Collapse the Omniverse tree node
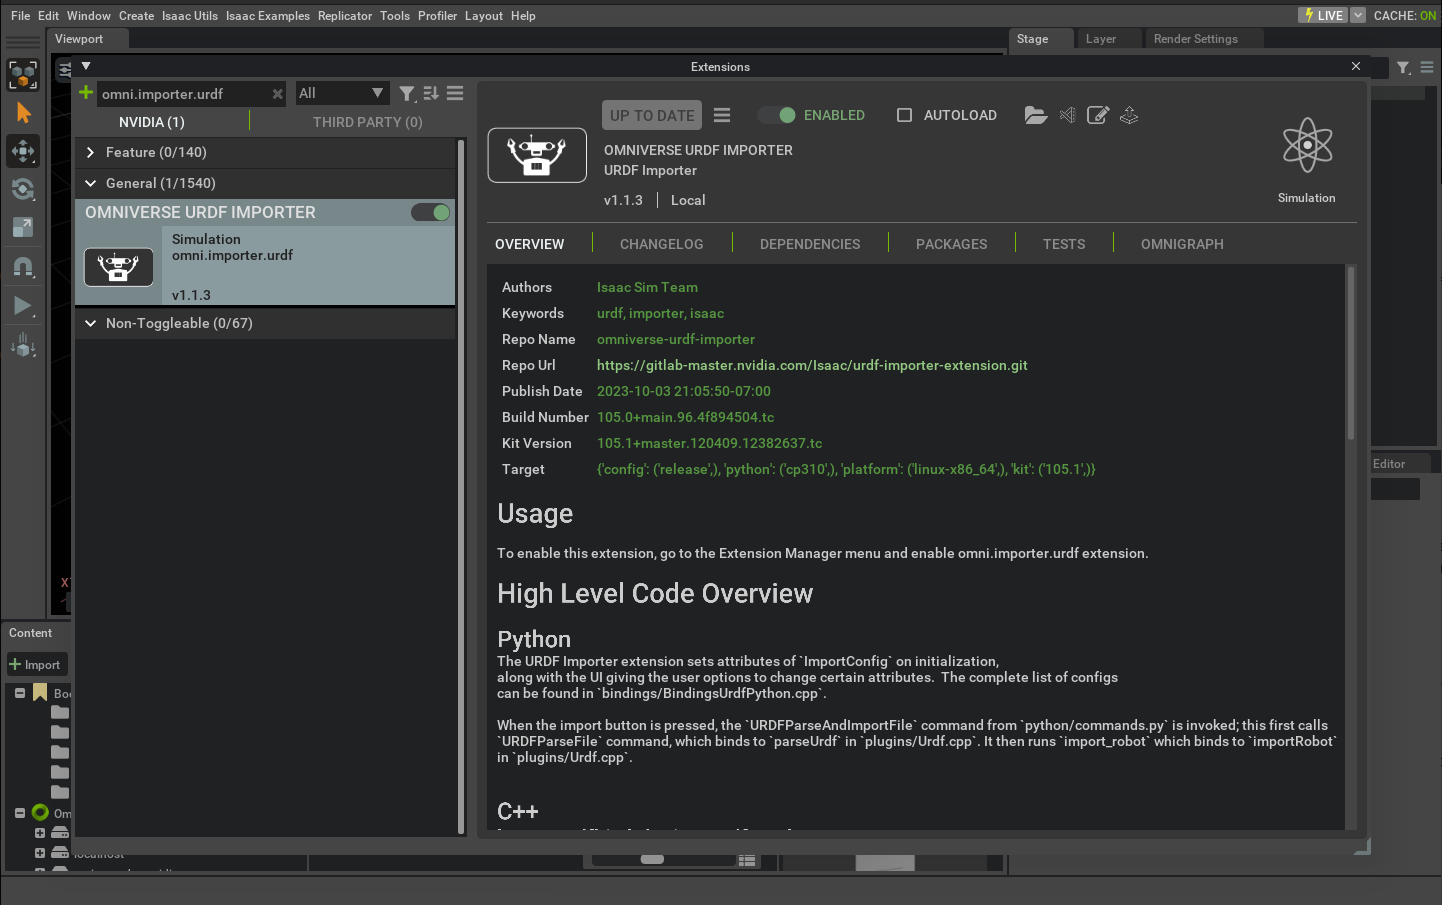The image size is (1442, 905). coord(20,813)
